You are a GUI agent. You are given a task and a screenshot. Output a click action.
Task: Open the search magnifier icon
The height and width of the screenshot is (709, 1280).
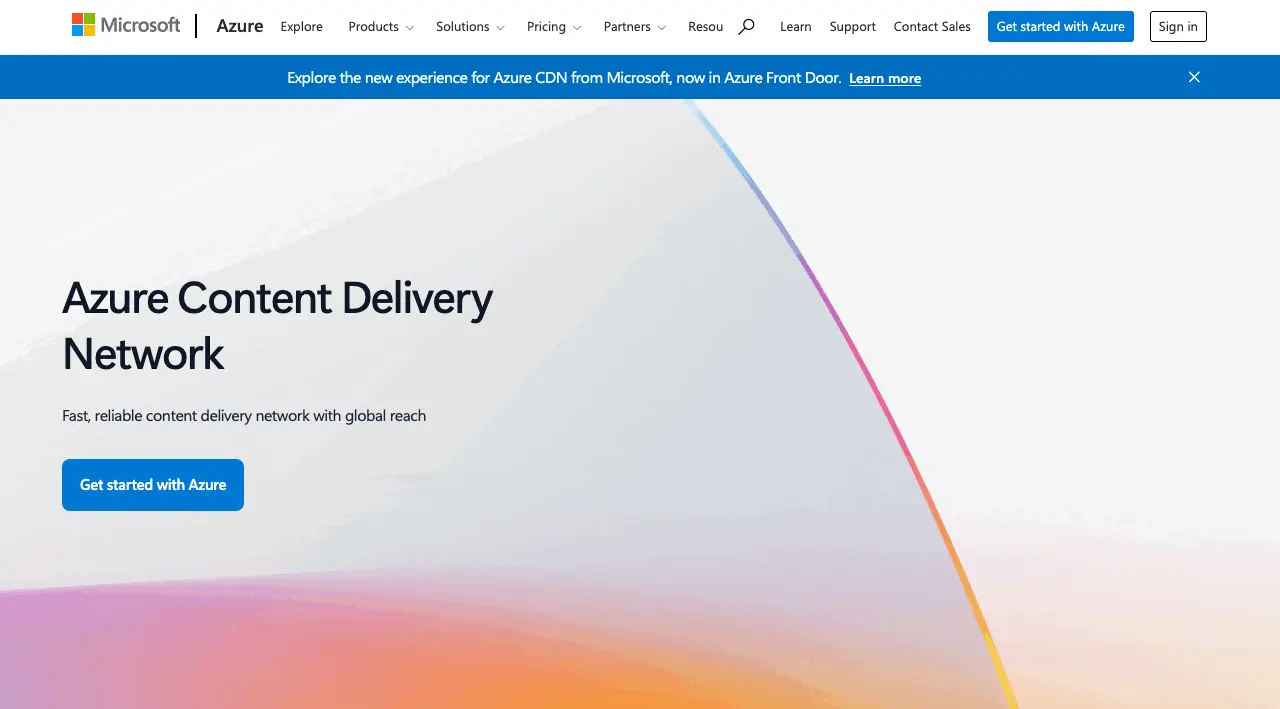(746, 27)
